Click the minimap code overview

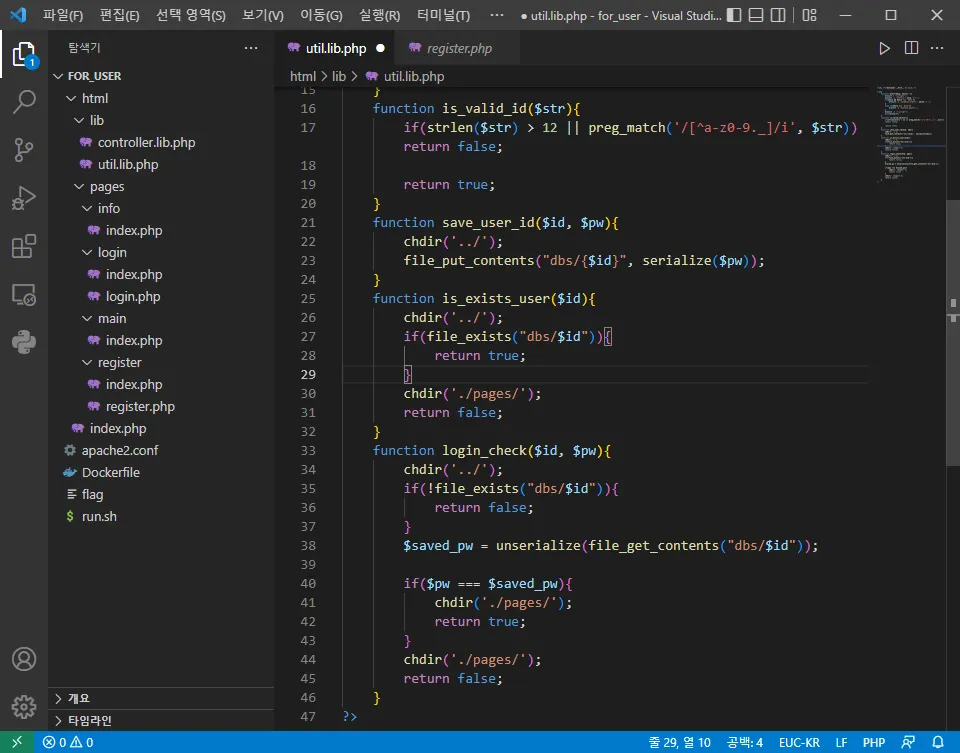pos(905,135)
